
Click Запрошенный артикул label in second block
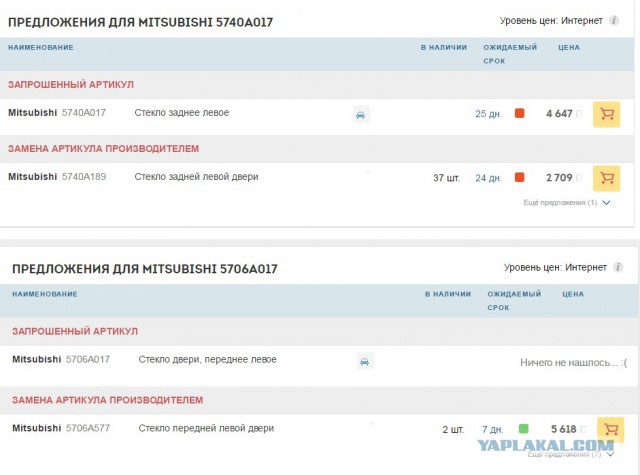tap(75, 331)
